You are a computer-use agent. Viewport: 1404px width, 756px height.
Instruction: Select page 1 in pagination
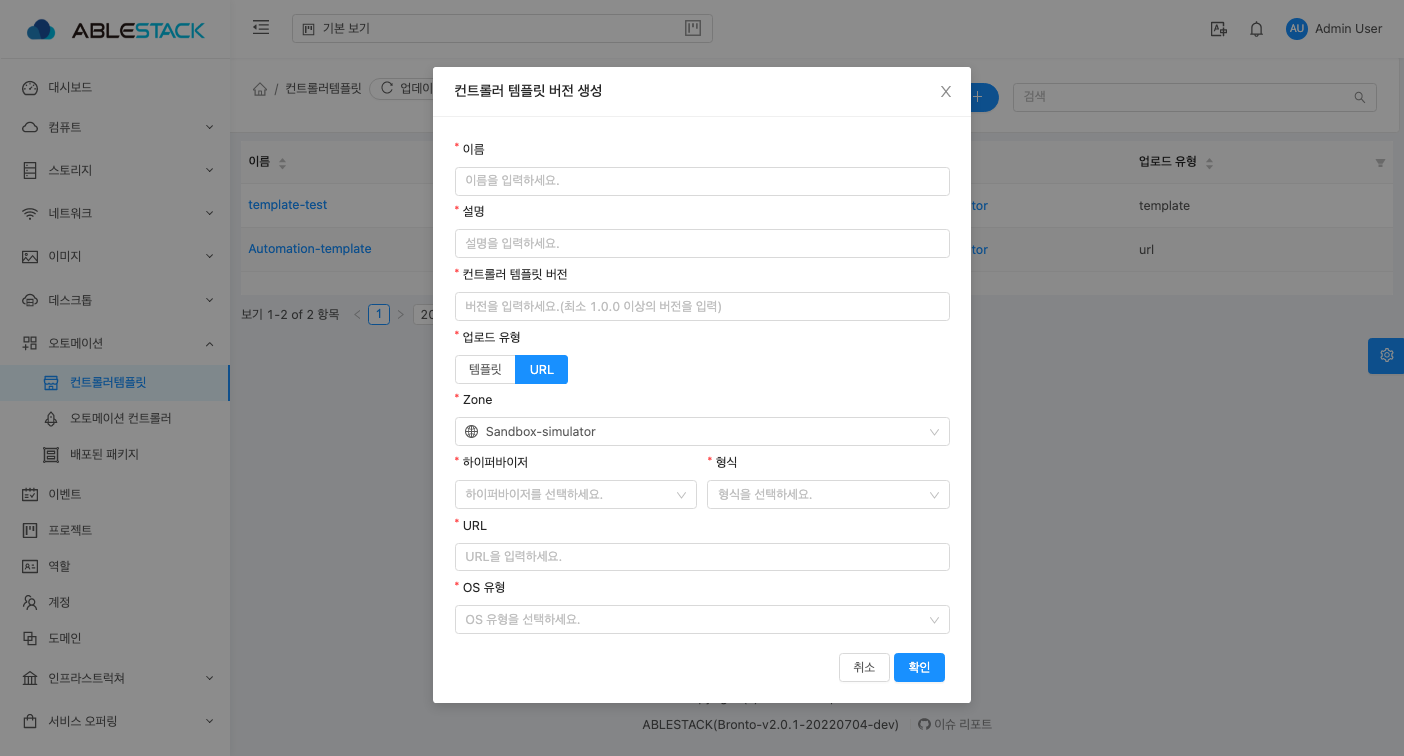click(379, 314)
